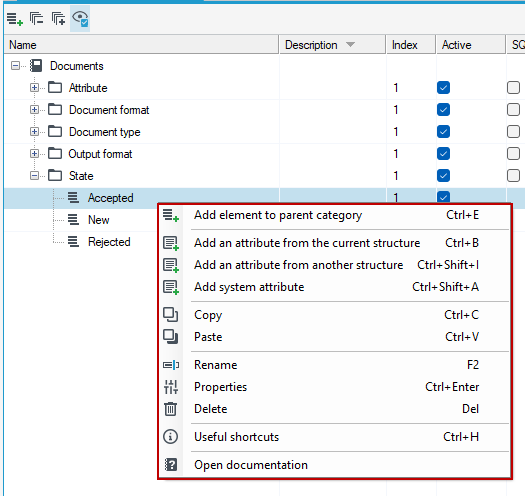Select Rename from the context menu

(x=335, y=365)
